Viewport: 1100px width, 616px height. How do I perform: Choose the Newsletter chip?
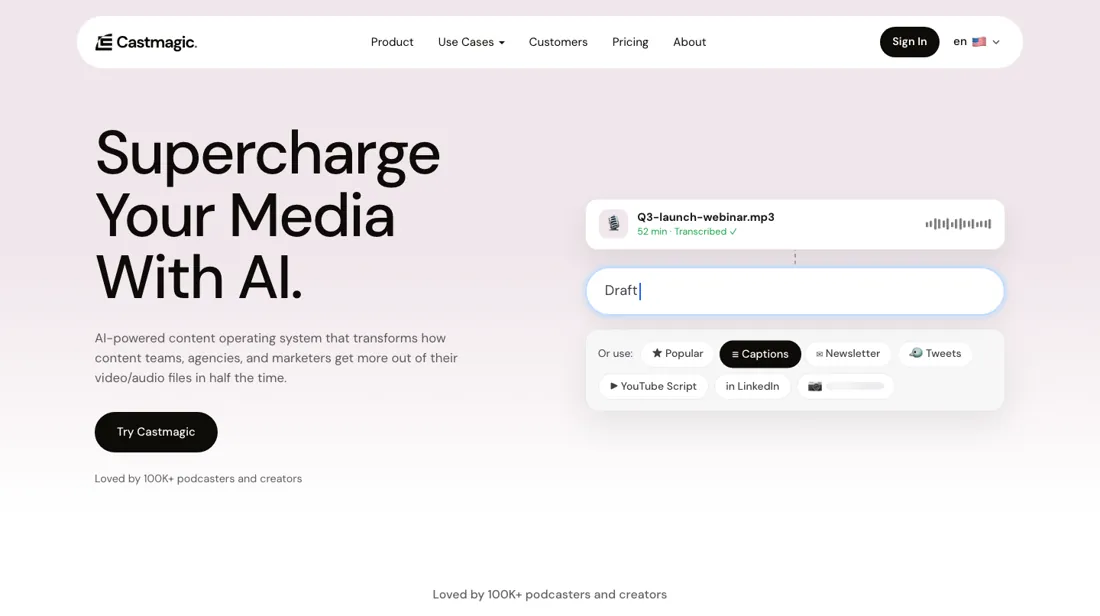tap(847, 354)
